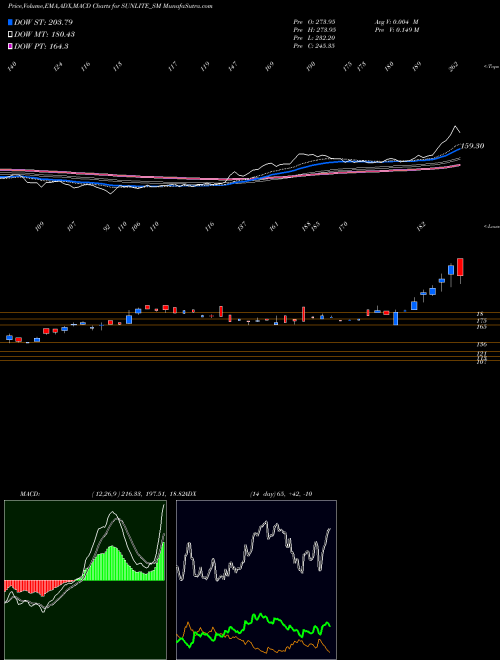Open the green MACD histogram panel
Image resolution: width=500 pixels, height=660 pixels.
coord(85,580)
